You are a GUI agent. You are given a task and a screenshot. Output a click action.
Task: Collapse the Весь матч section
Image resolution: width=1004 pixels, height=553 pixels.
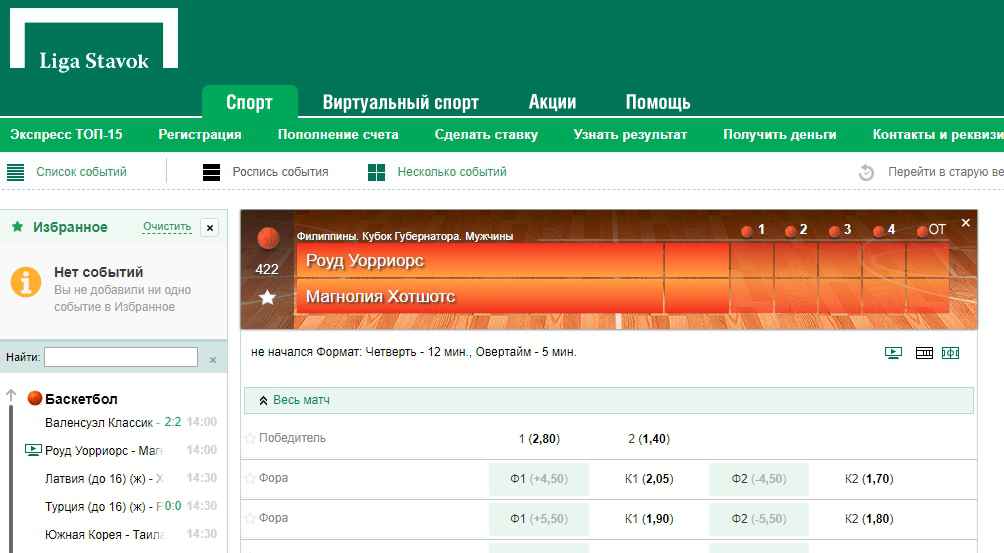(608, 400)
